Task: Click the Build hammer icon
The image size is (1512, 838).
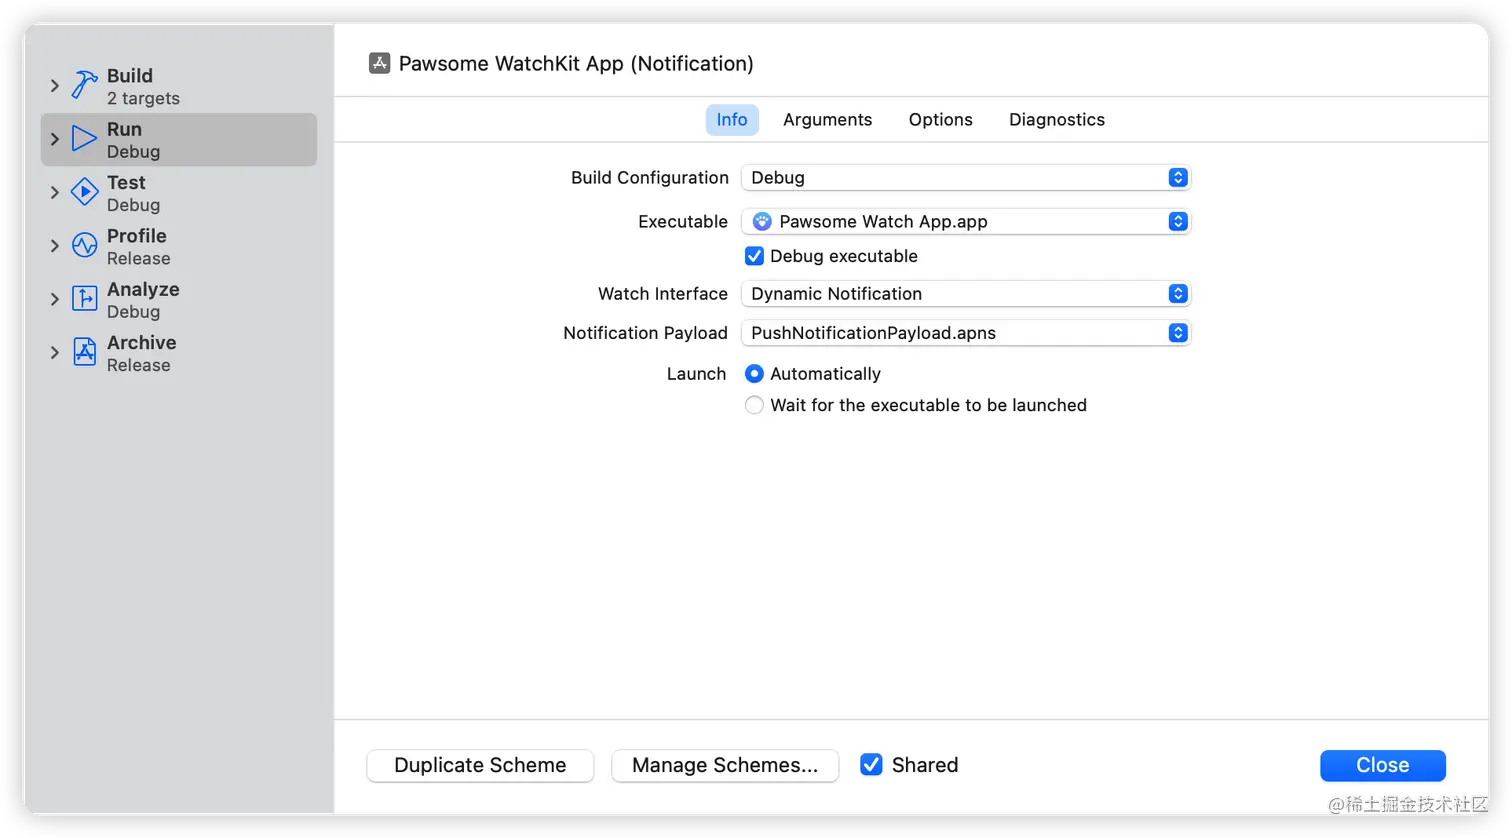Action: [85, 86]
